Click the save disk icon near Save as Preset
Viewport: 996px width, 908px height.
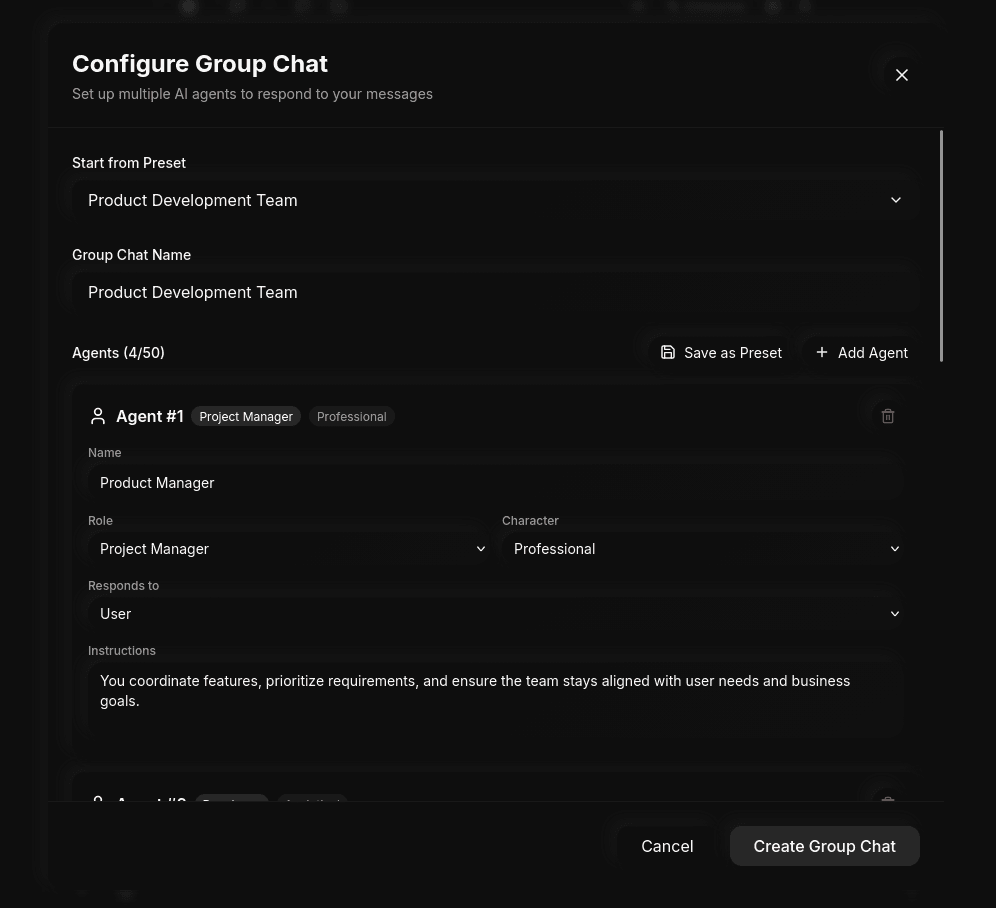(x=668, y=352)
